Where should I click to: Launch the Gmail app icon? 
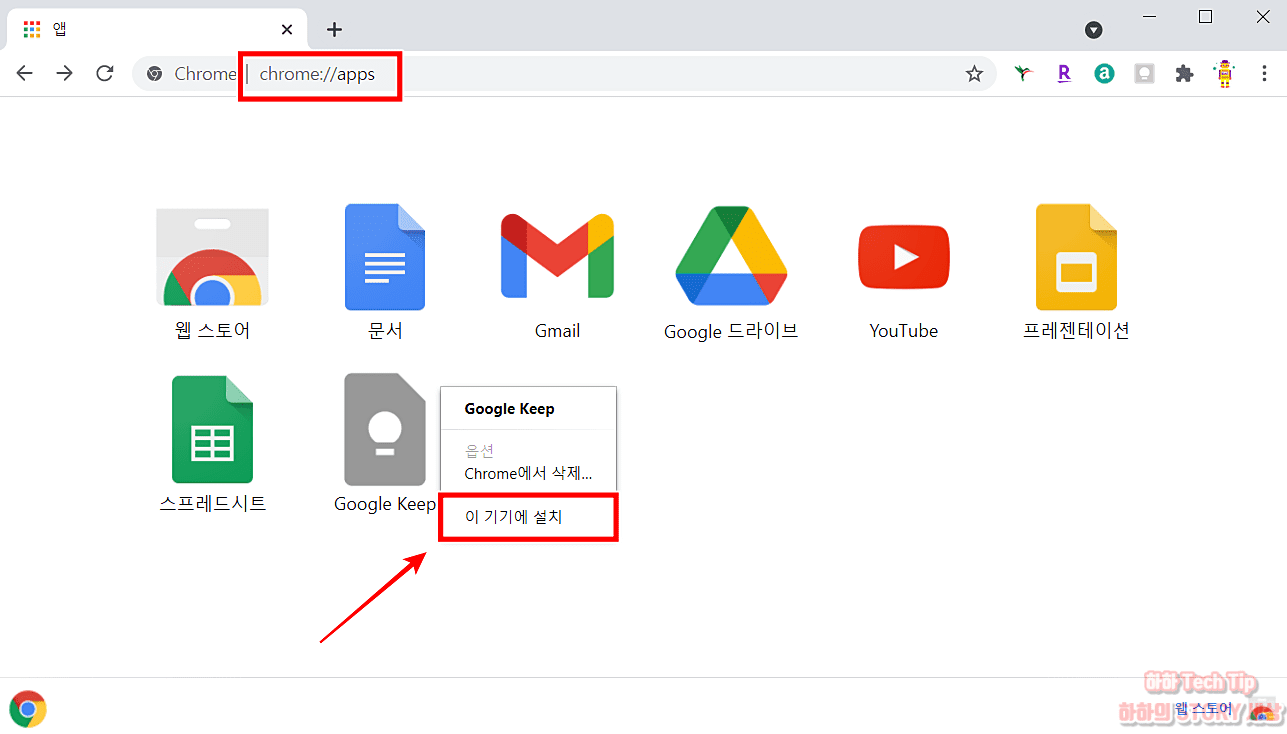[557, 256]
